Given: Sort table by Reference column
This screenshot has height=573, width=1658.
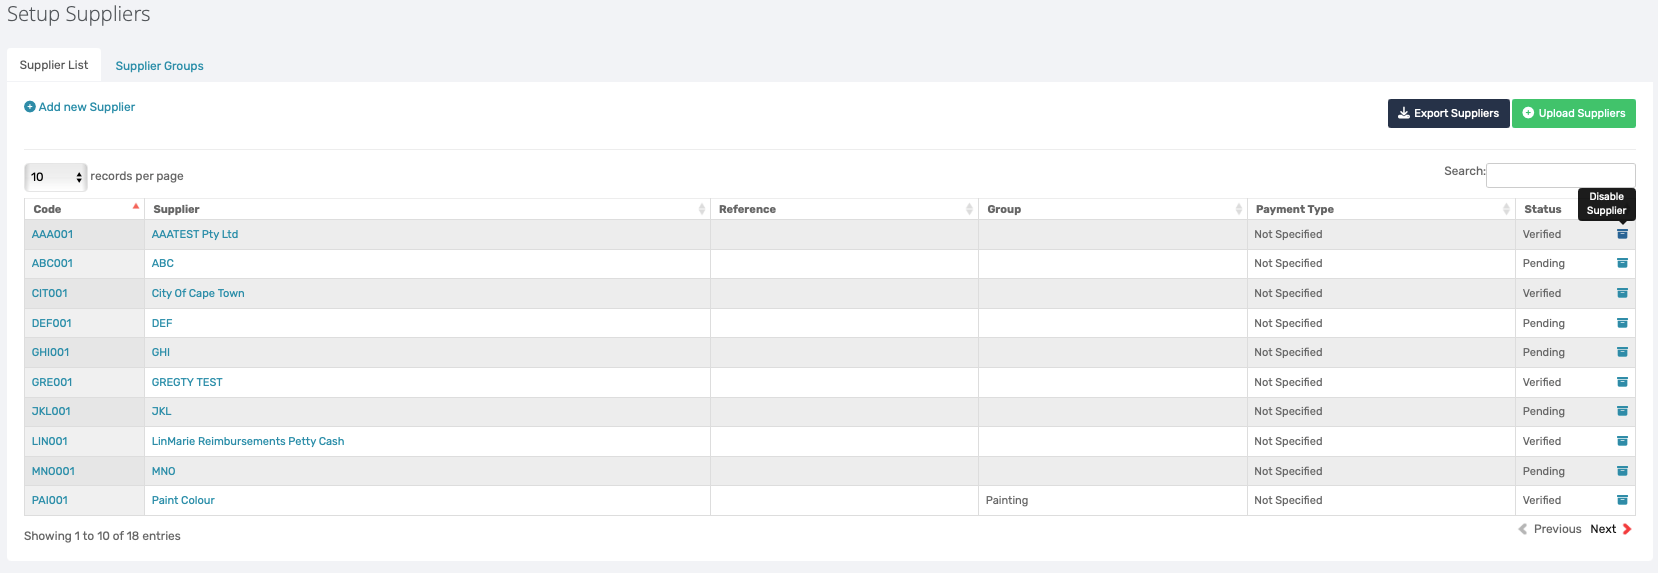Looking at the screenshot, I should [x=844, y=209].
